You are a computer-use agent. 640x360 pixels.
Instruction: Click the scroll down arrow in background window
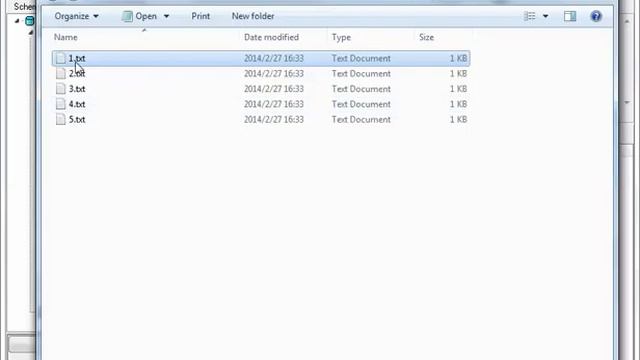(x=627, y=102)
